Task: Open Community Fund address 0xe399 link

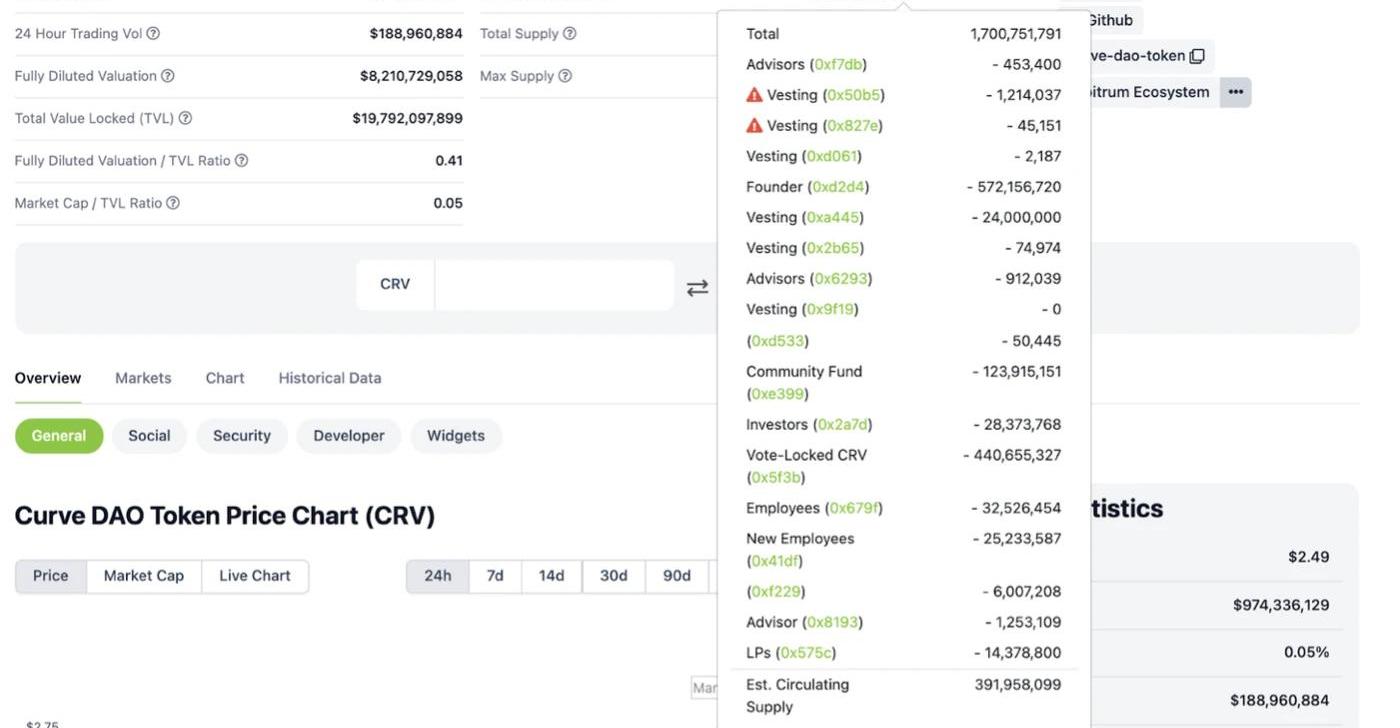Action: coord(778,394)
